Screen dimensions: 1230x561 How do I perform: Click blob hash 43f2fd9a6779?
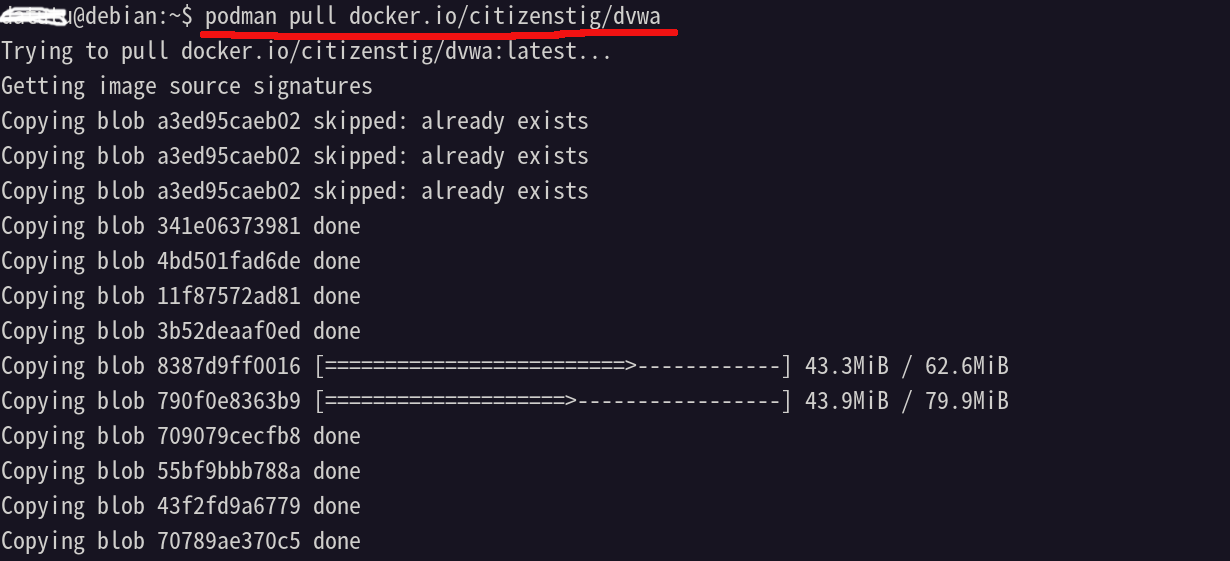click(229, 506)
